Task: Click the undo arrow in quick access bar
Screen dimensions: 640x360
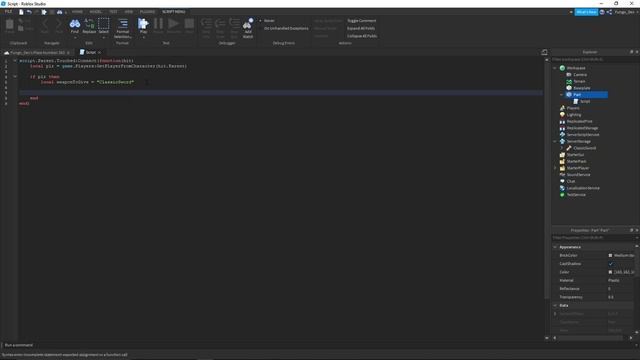Action: point(29,12)
